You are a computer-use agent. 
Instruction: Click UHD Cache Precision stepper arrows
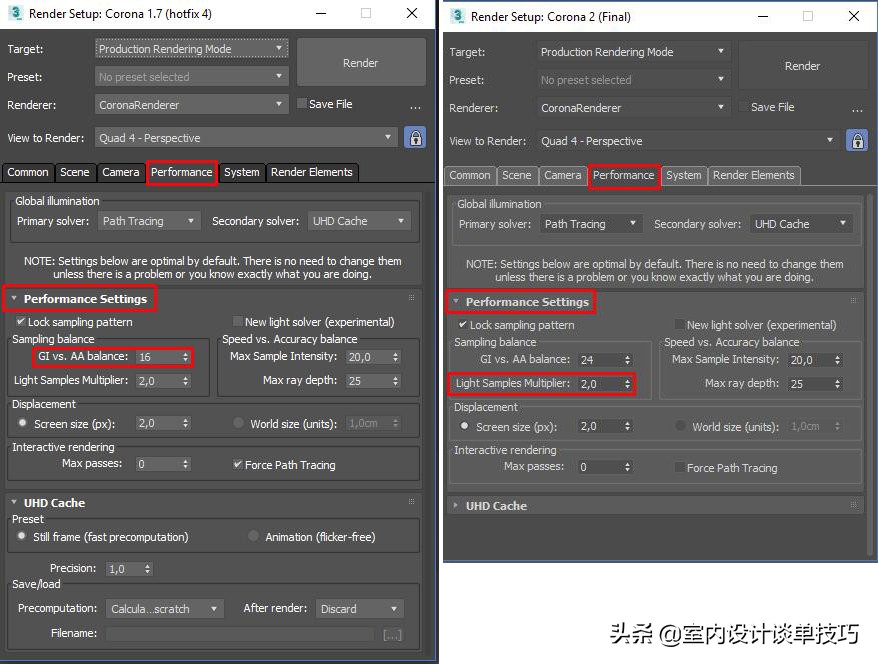point(147,569)
